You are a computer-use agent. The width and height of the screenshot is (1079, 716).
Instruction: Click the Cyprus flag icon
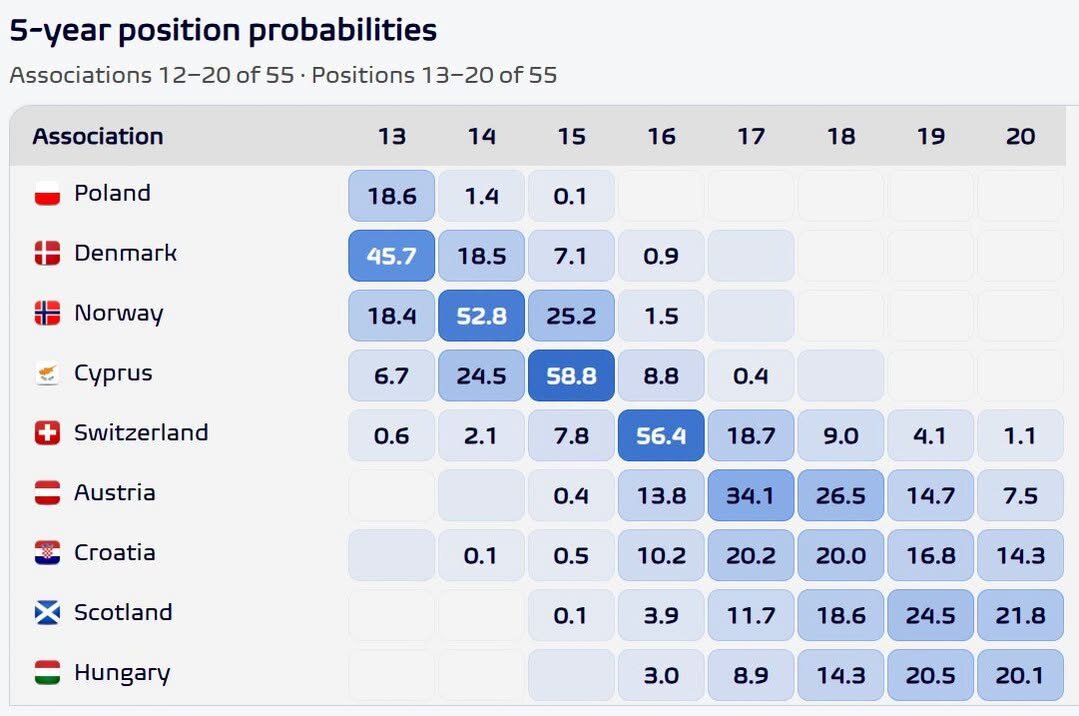pos(47,373)
